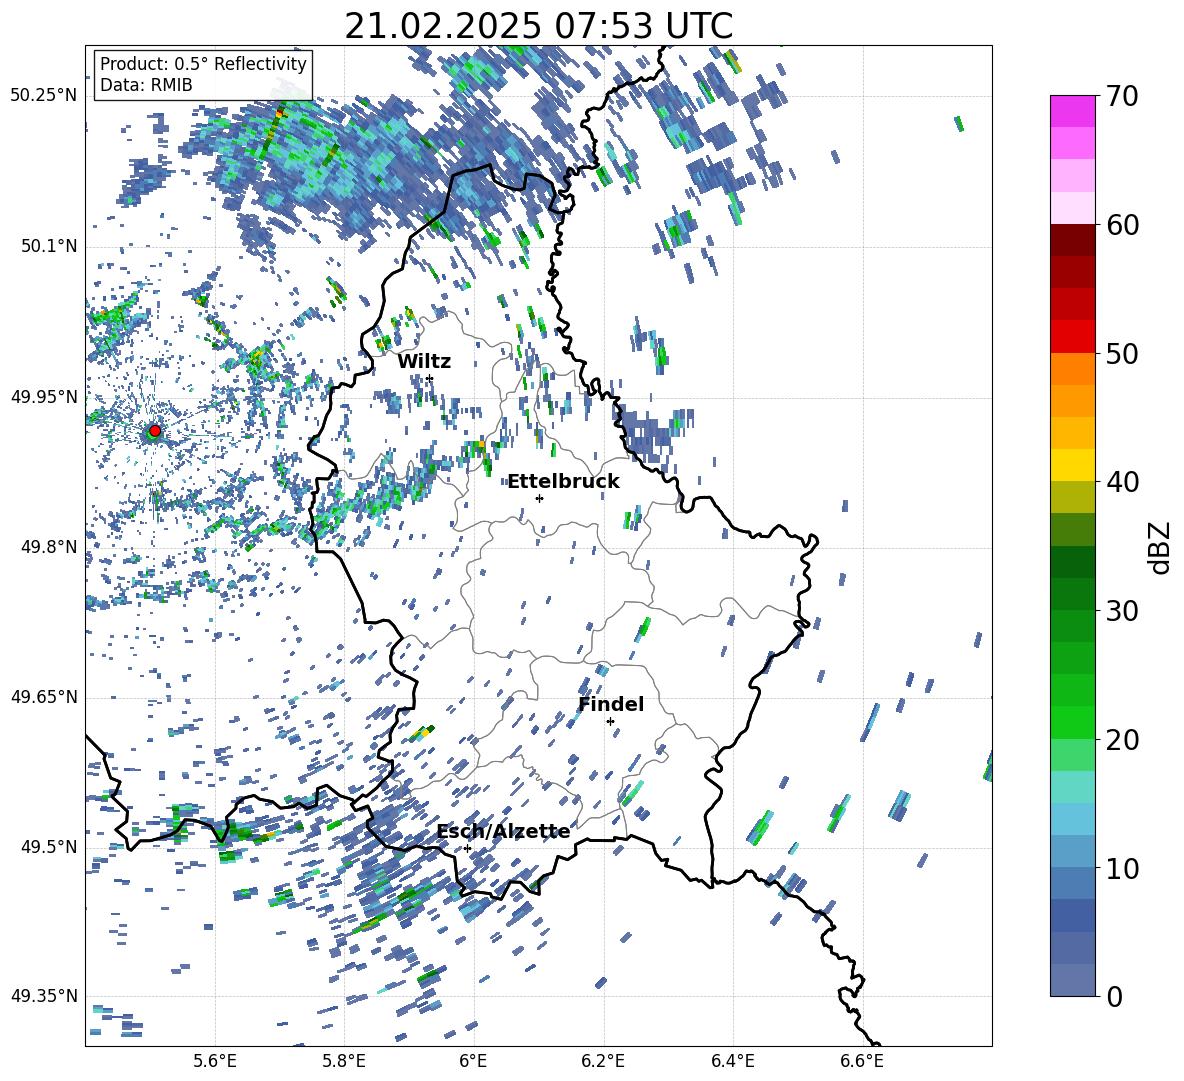Click the colorbar tick value 20
This screenshot has width=1184, height=1081.
tap(1122, 739)
